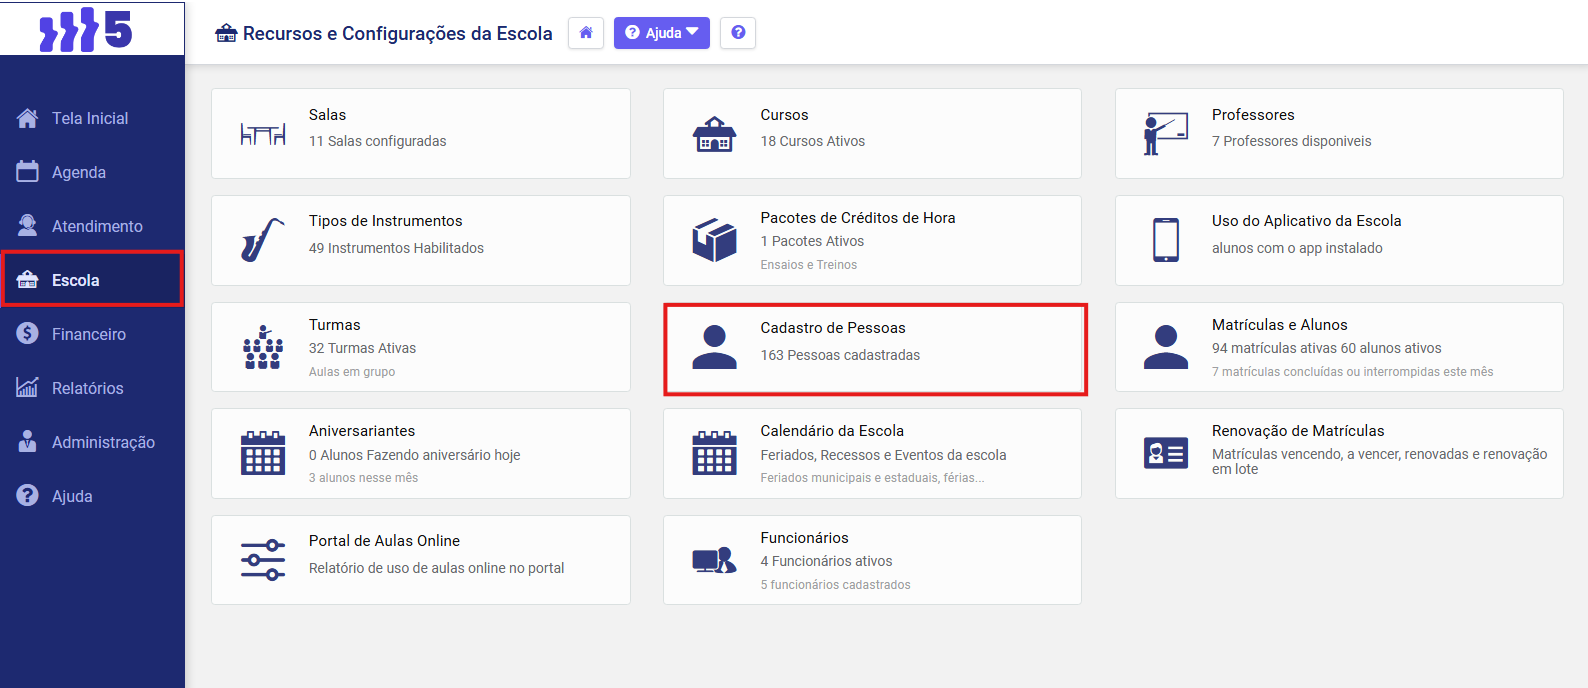Open Relatórios from the sidebar

(87, 388)
